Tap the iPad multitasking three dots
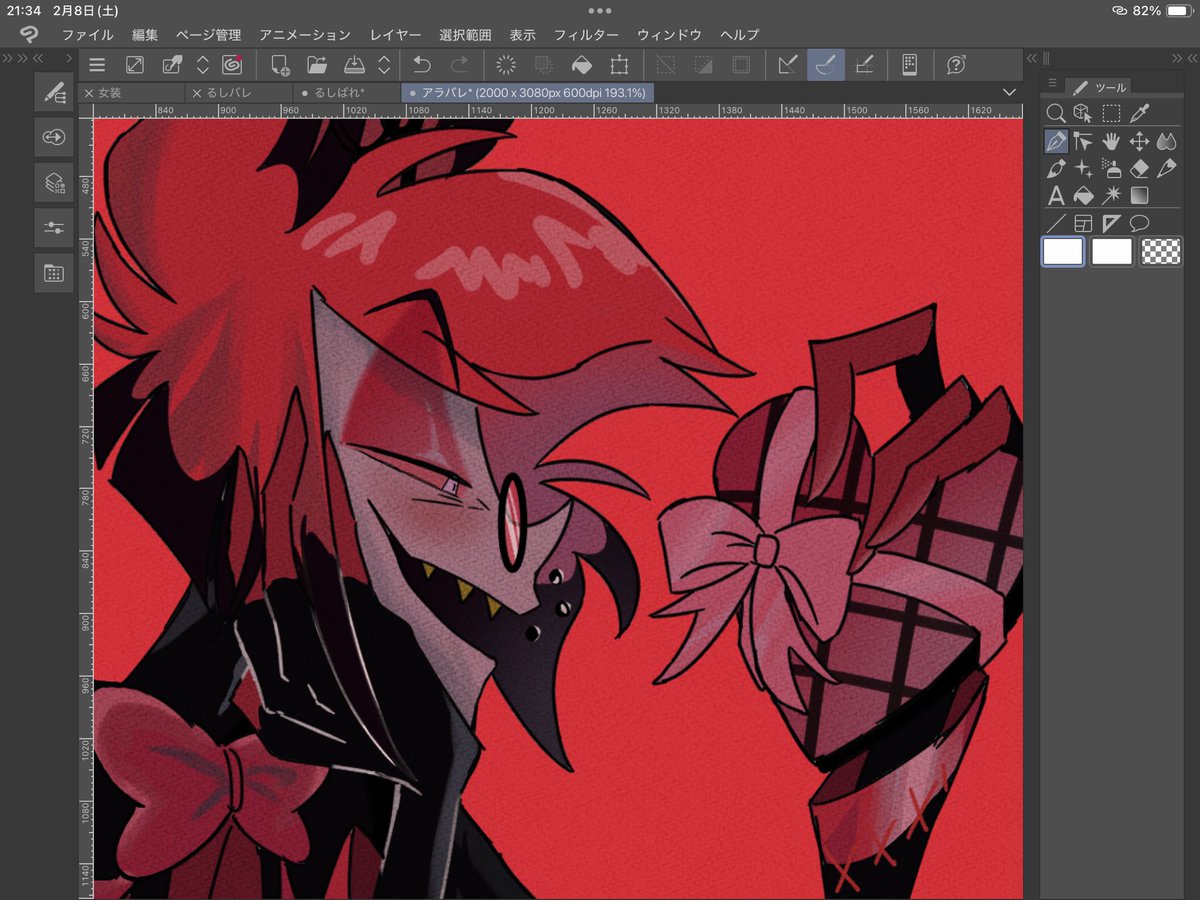 click(x=600, y=10)
